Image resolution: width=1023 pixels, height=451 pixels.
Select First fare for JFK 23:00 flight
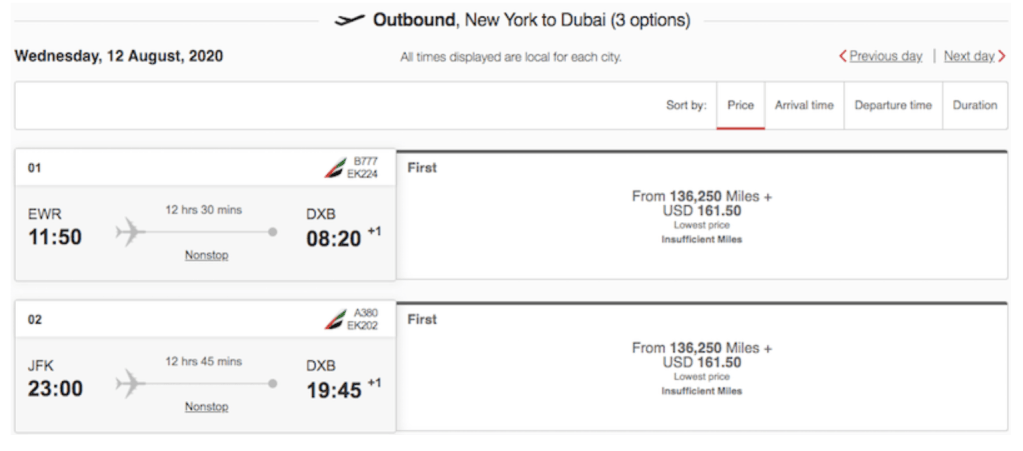pos(702,368)
